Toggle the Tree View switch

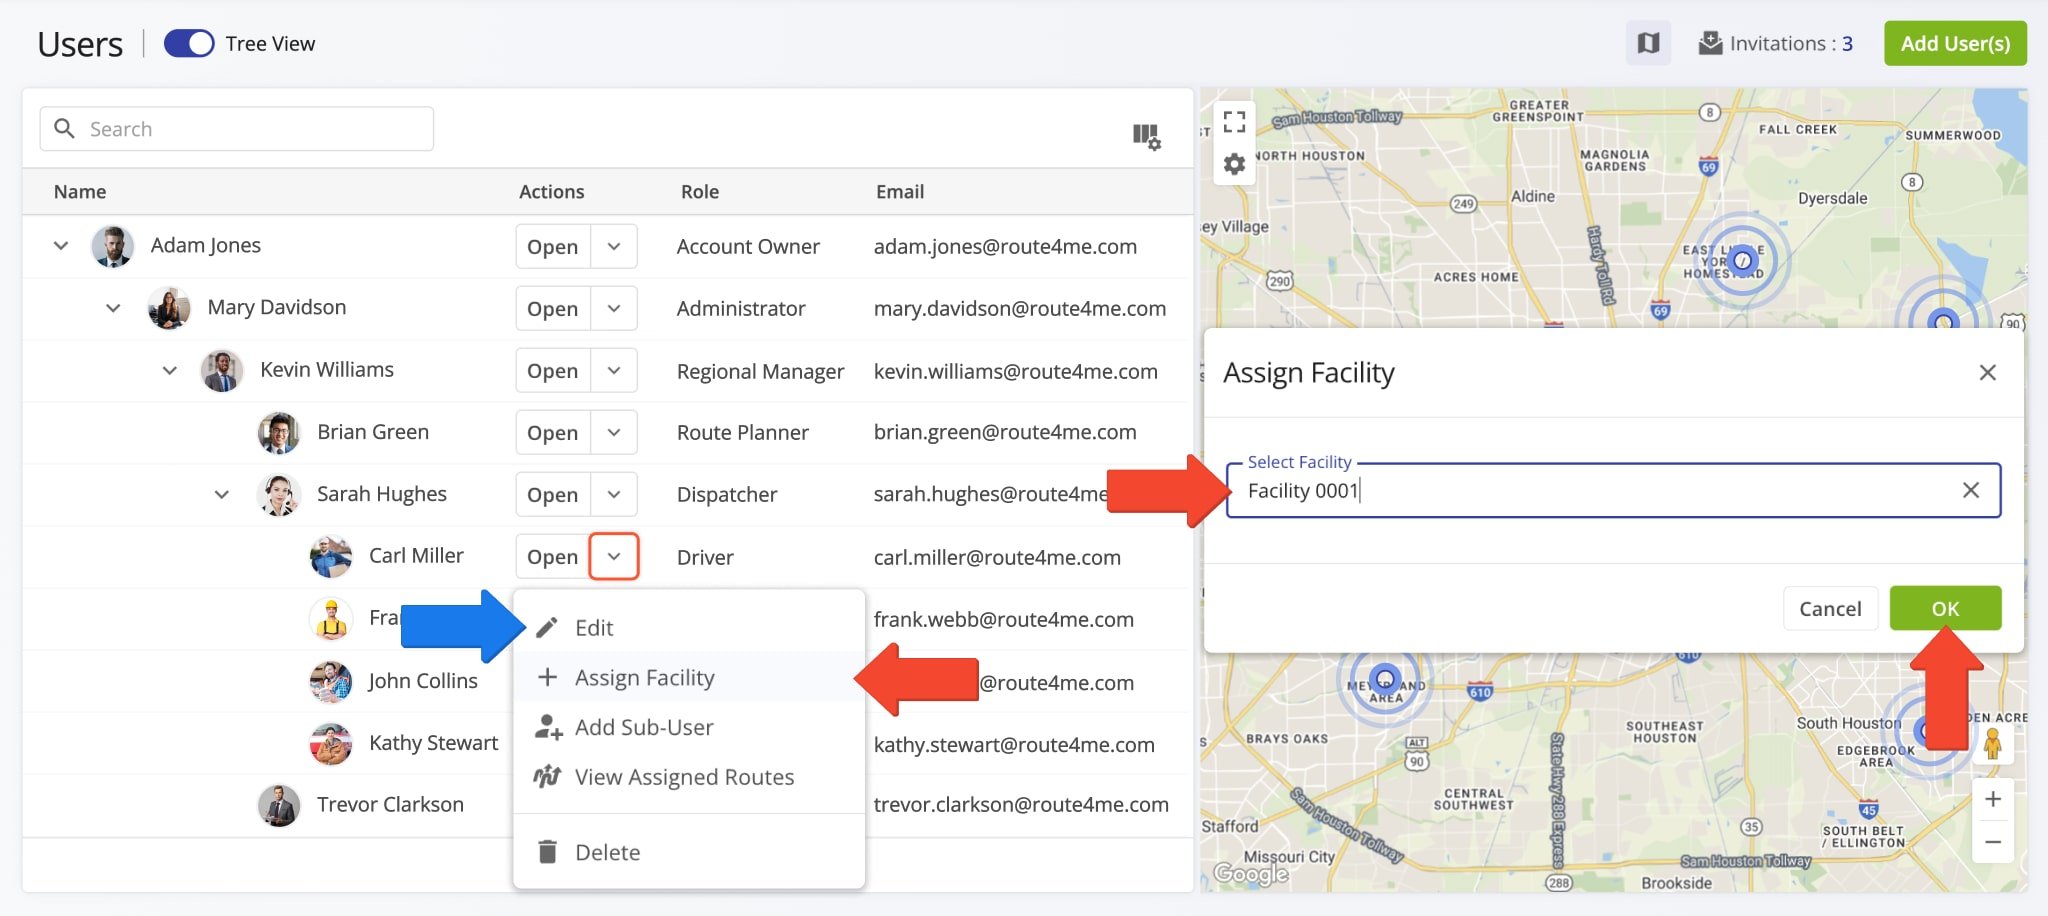[189, 44]
